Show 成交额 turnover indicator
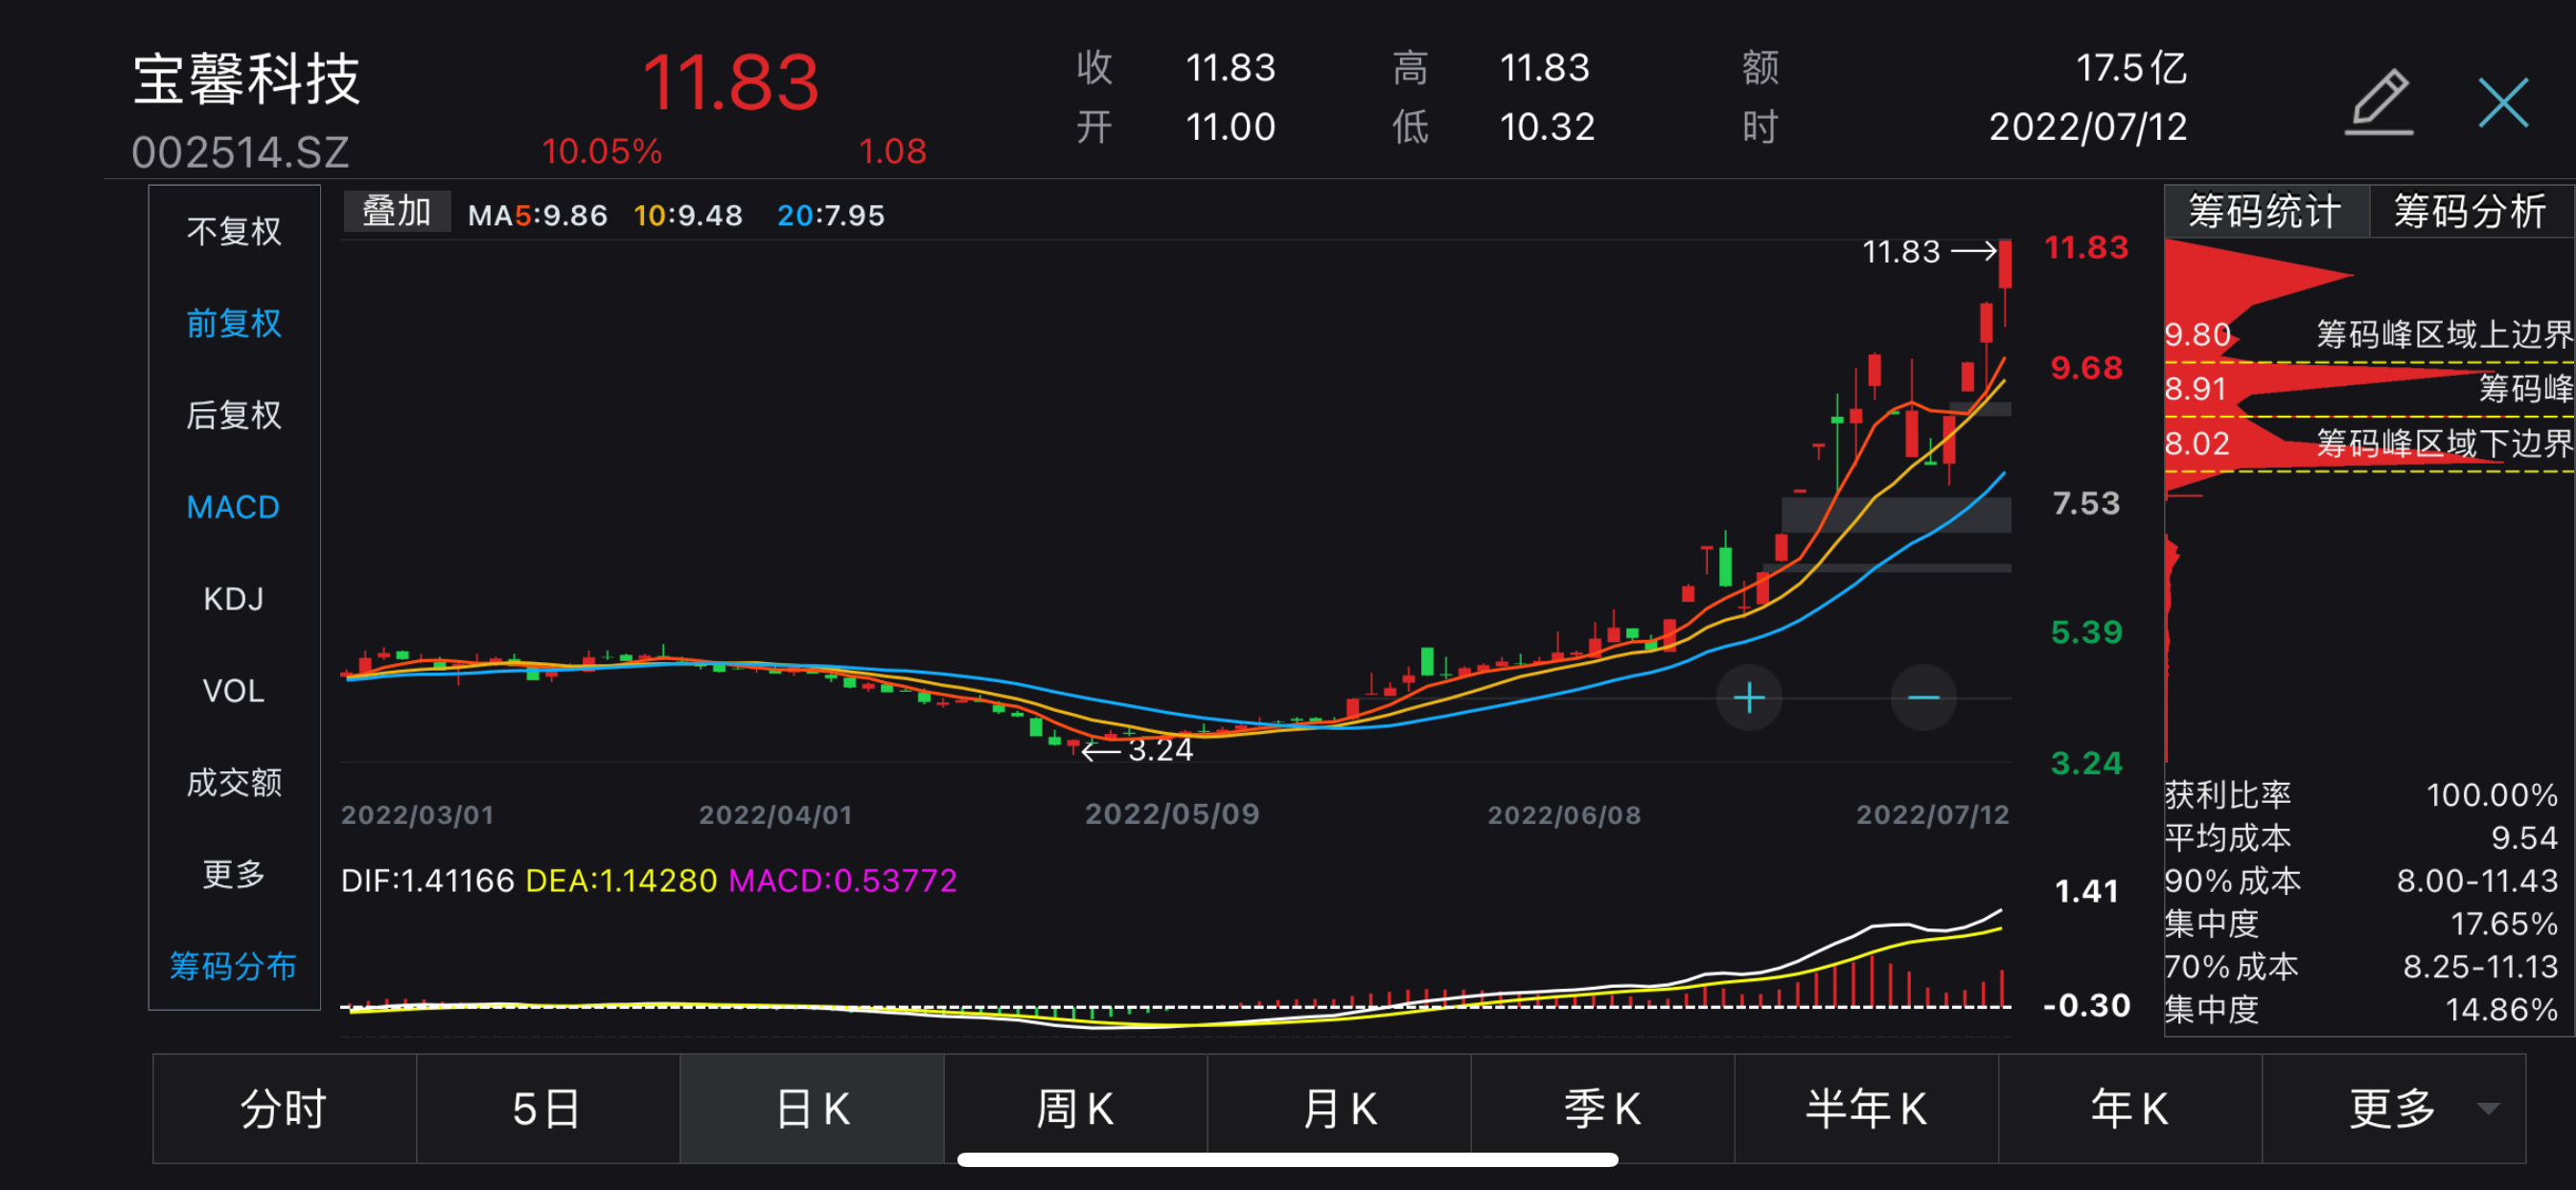Screen dimensions: 2576x1190 click(234, 782)
